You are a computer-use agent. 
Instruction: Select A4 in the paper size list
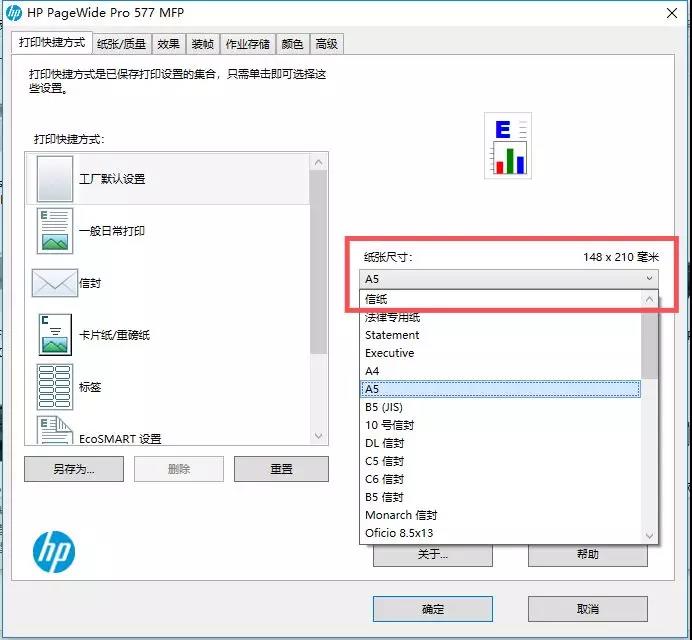click(501, 371)
